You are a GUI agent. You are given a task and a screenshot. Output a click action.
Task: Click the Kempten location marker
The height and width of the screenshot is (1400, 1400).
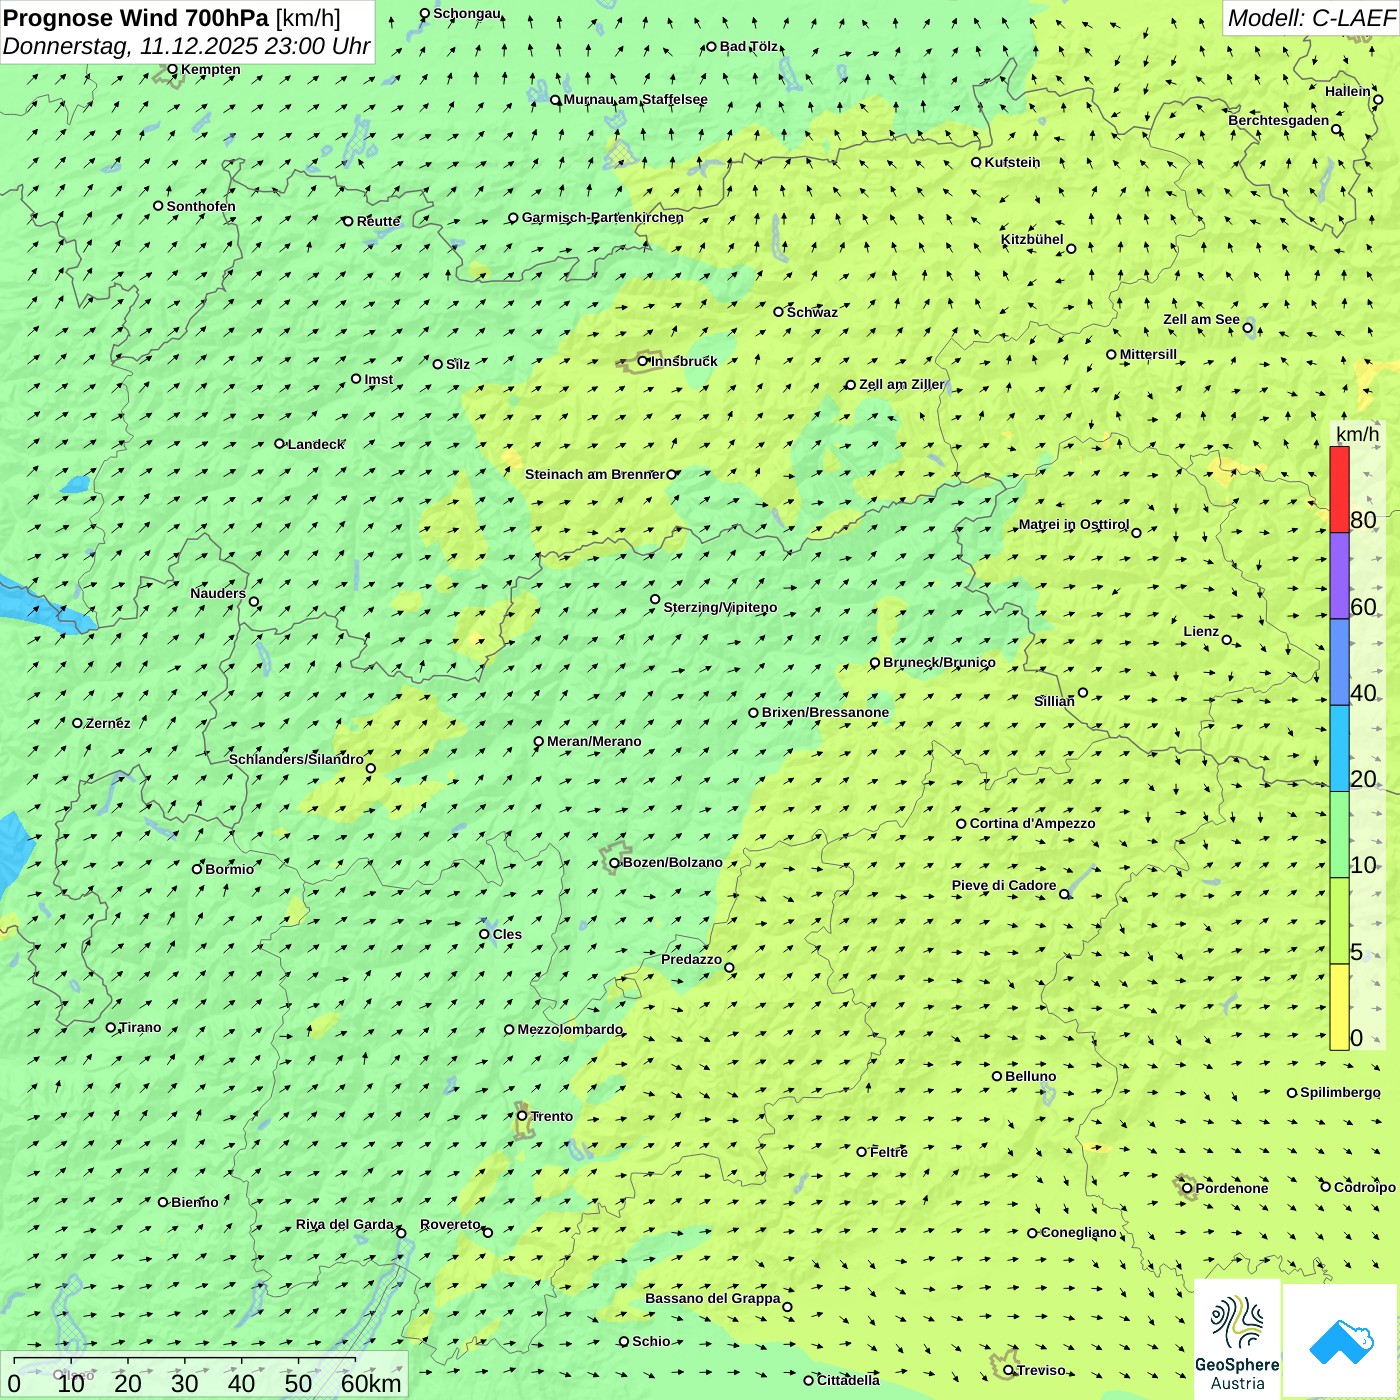pyautogui.click(x=173, y=70)
